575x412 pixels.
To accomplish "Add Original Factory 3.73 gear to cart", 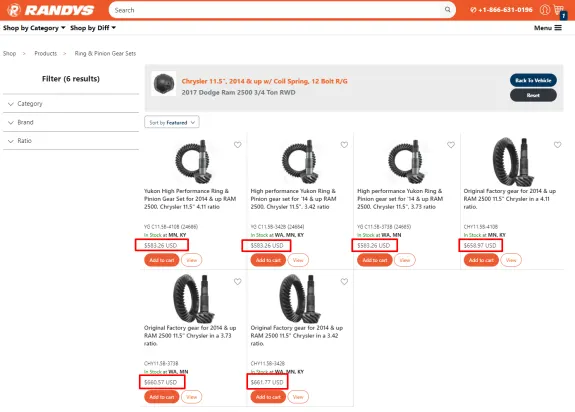I will 162,397.
